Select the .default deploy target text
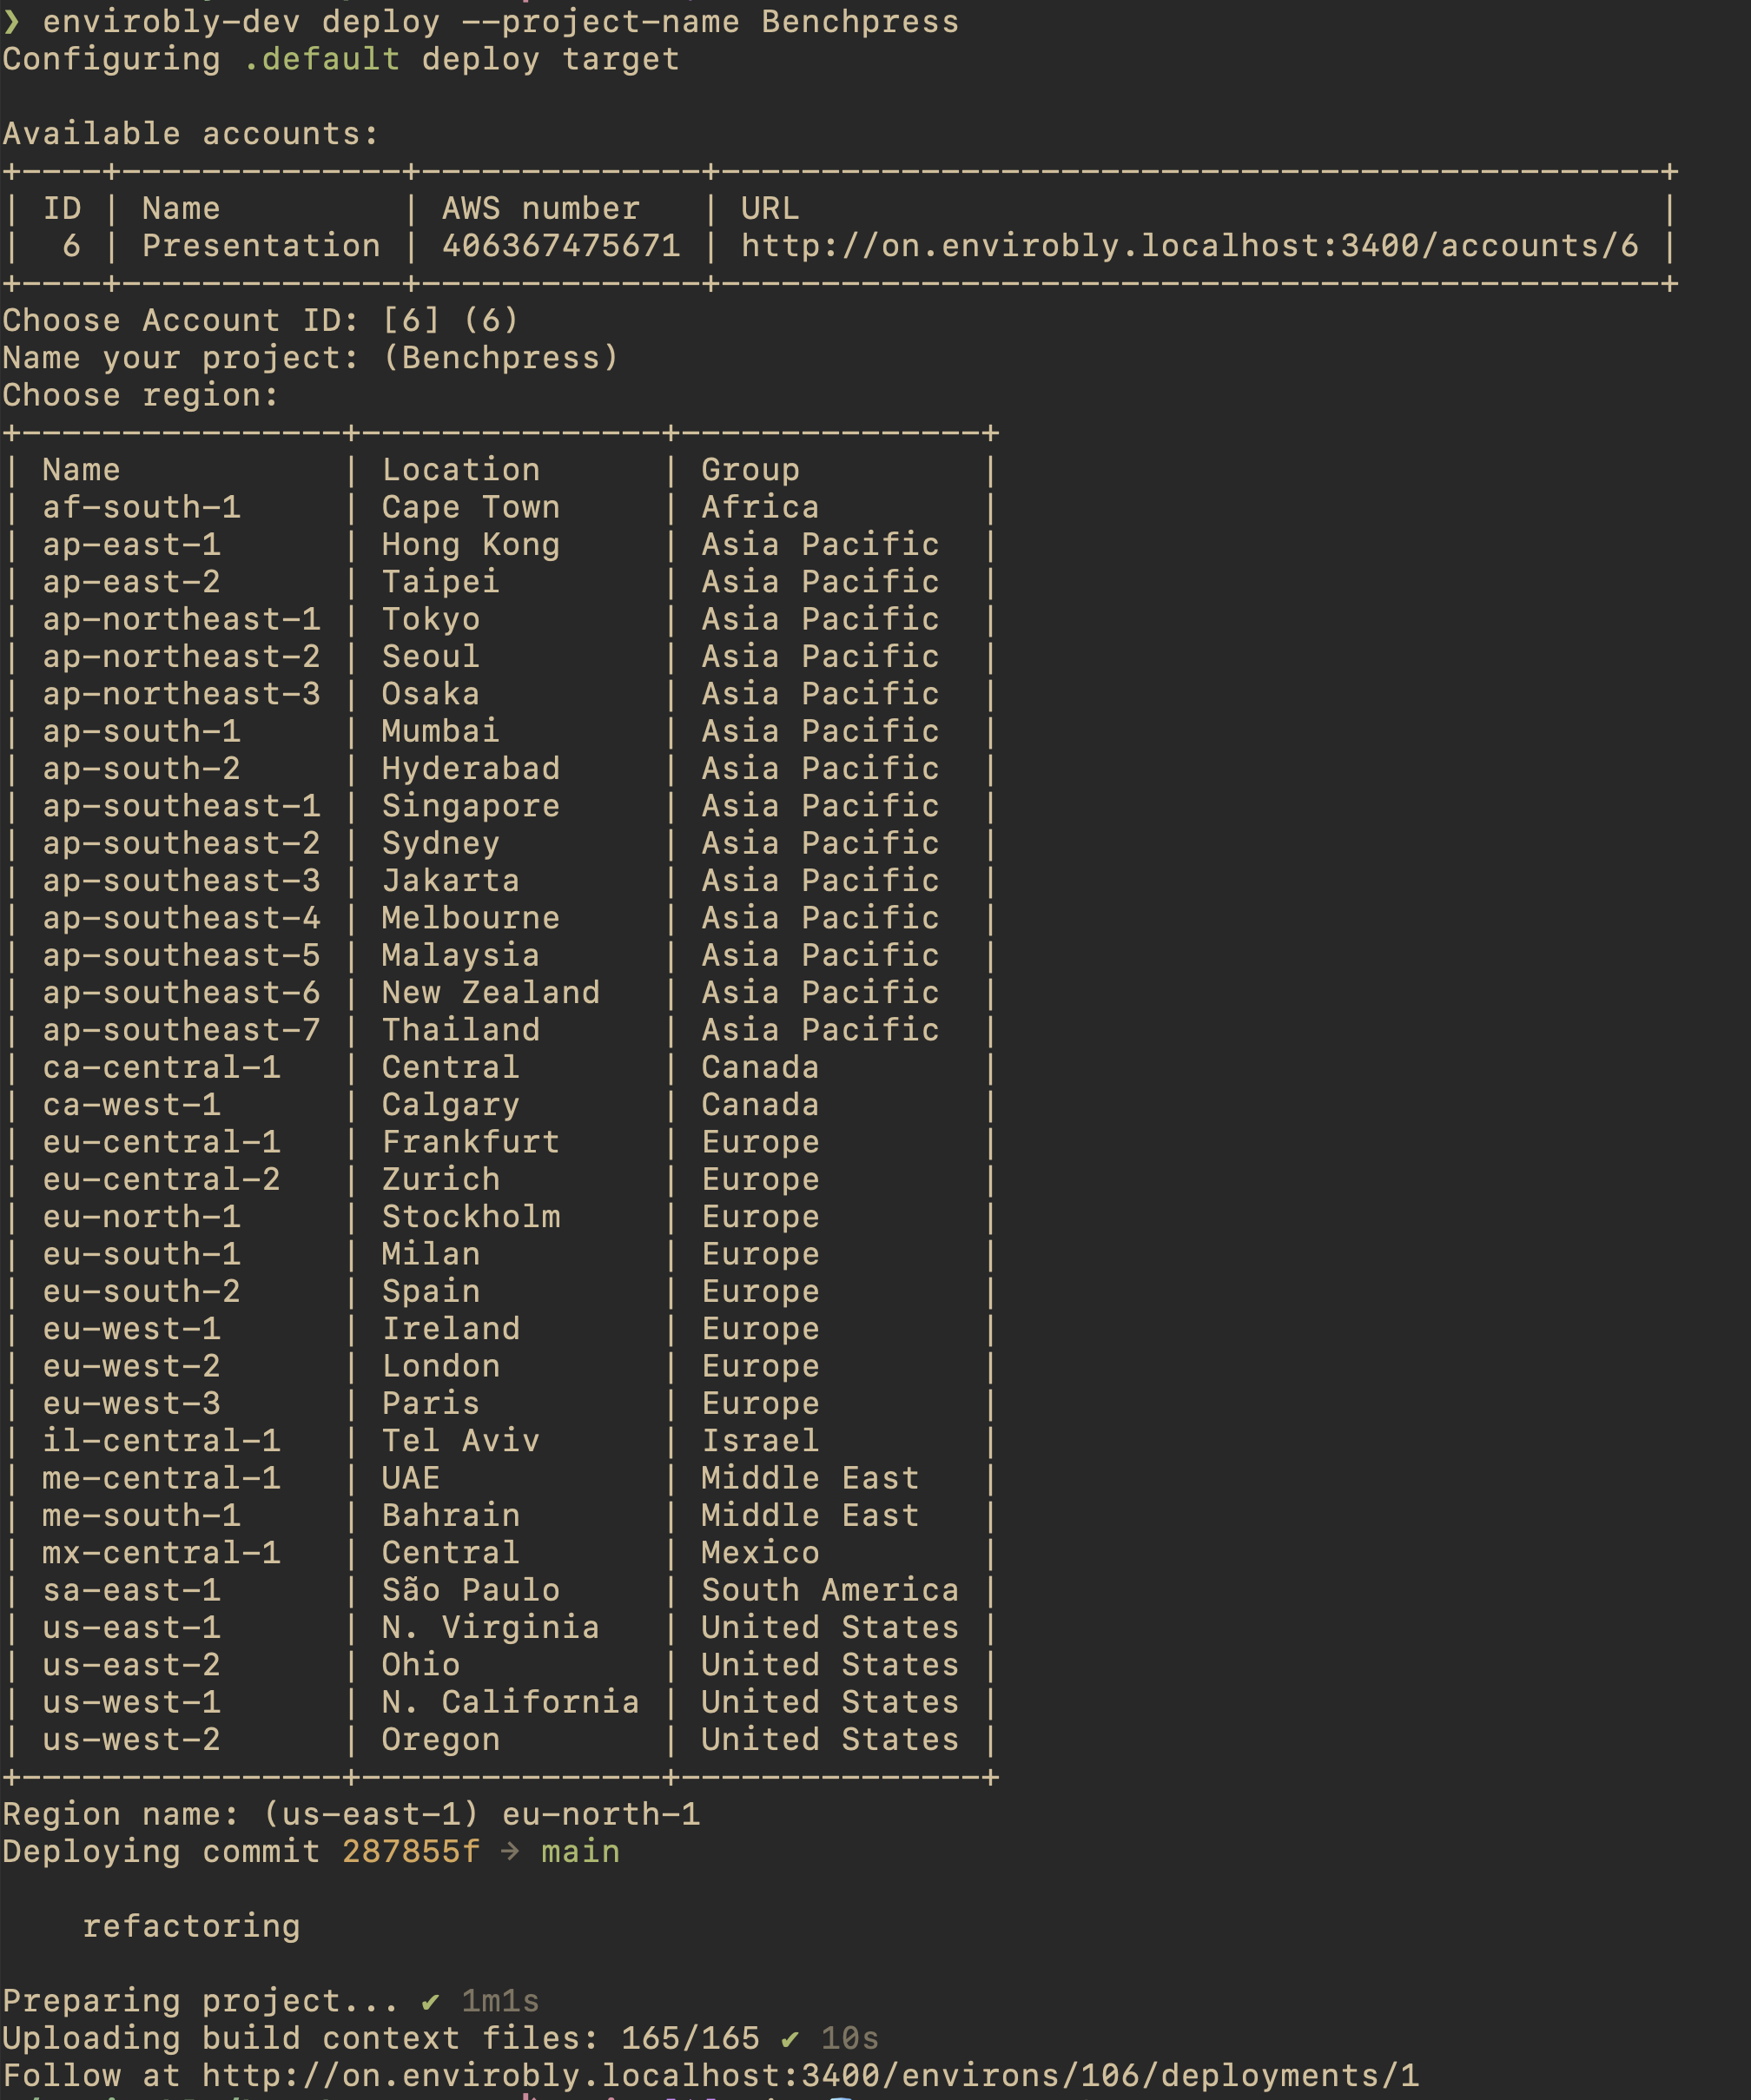The height and width of the screenshot is (2100, 1751). [x=316, y=59]
